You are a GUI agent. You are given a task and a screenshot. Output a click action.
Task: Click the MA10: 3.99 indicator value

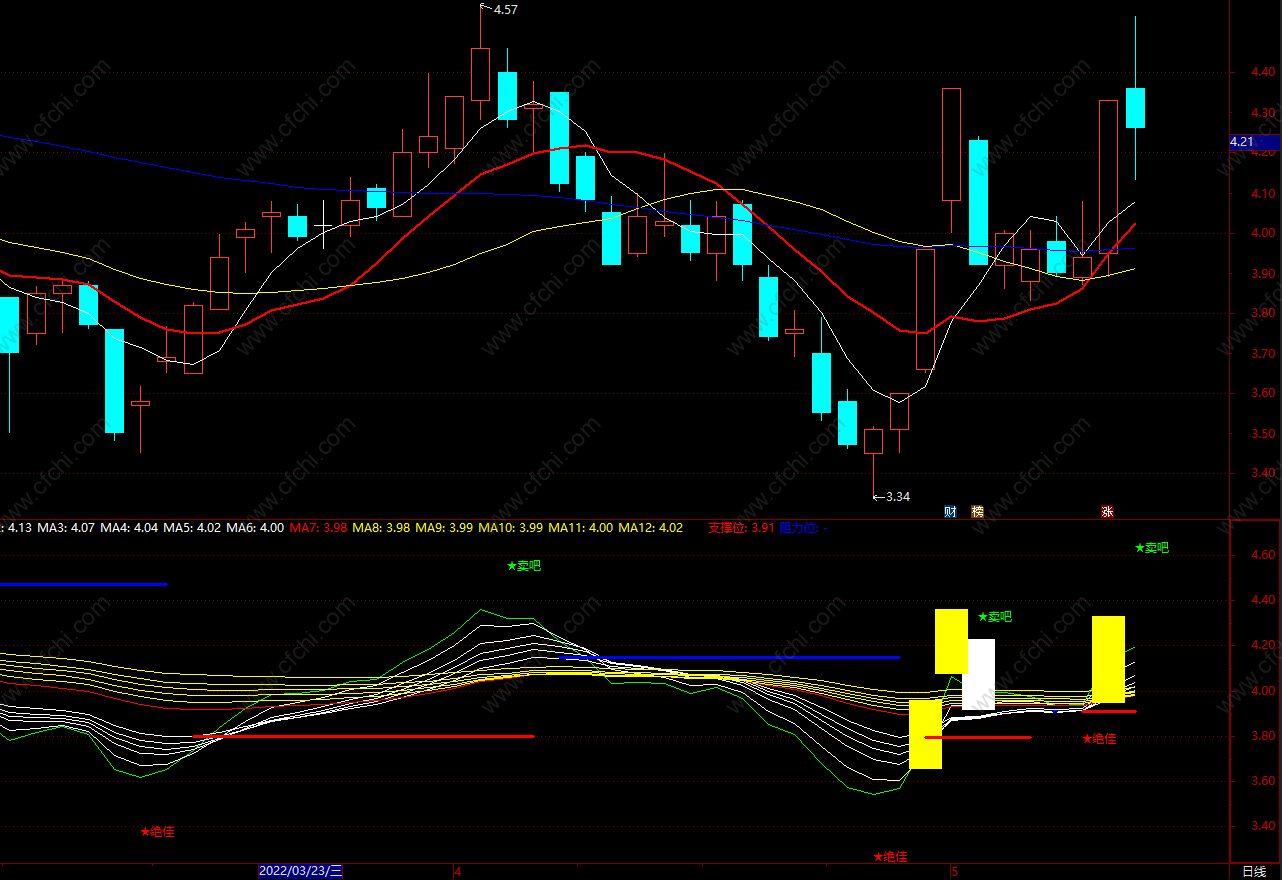pyautogui.click(x=511, y=527)
